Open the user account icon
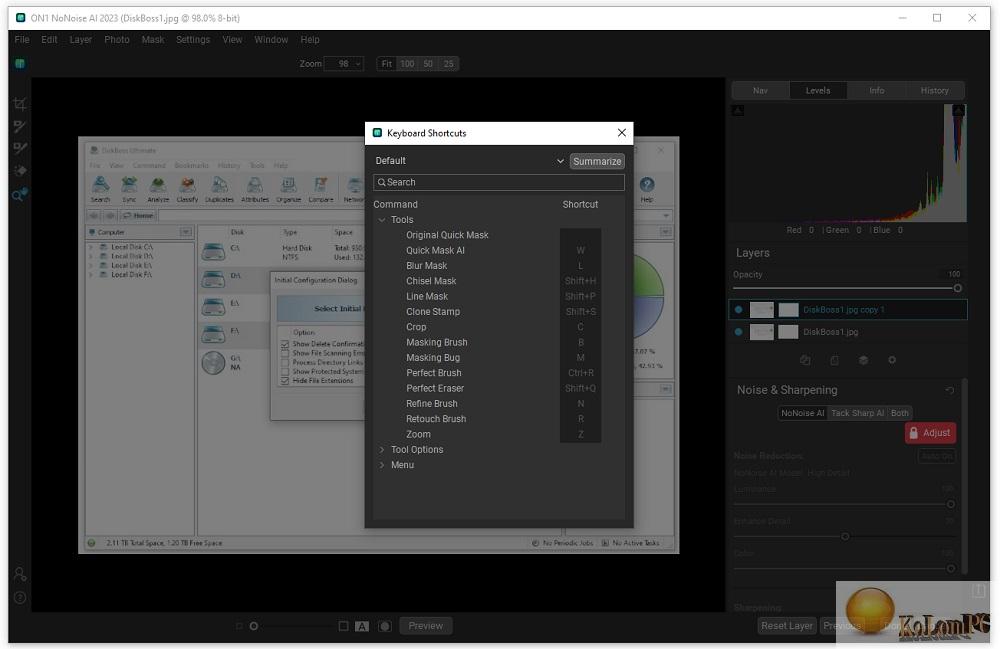The image size is (1000, 649). (x=20, y=574)
